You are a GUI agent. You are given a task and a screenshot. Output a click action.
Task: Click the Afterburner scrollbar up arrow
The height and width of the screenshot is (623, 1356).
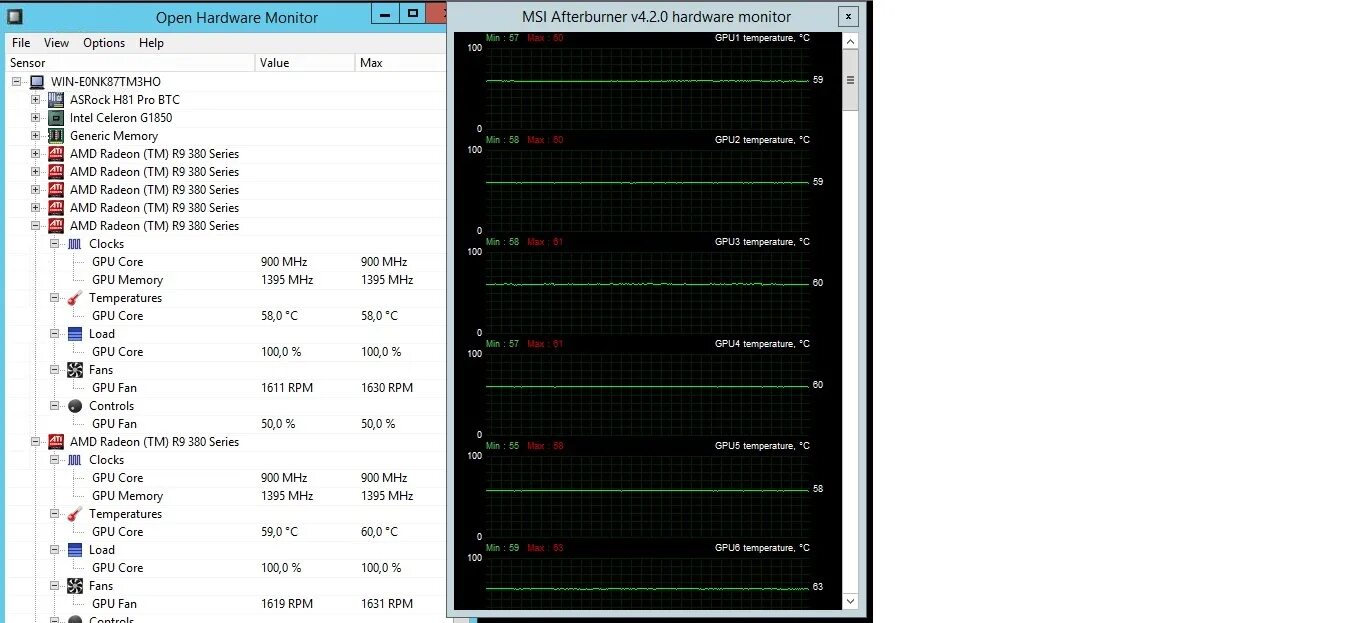pos(851,41)
